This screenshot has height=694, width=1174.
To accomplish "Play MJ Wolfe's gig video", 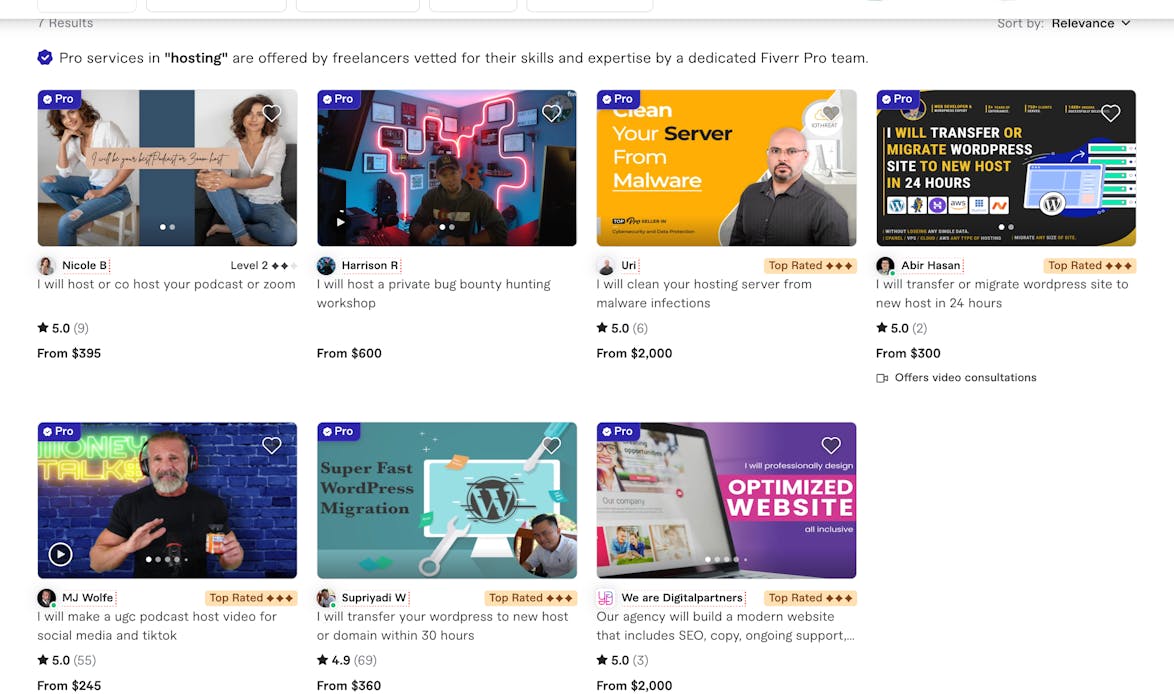I will tap(60, 554).
